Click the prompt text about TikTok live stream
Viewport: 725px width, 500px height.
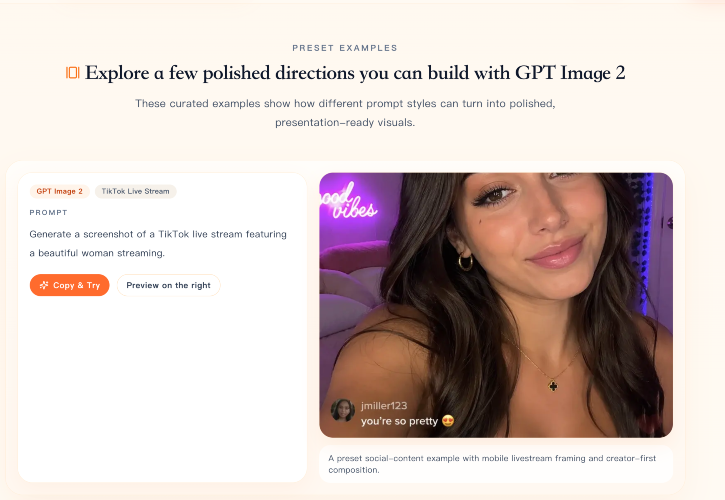[158, 243]
